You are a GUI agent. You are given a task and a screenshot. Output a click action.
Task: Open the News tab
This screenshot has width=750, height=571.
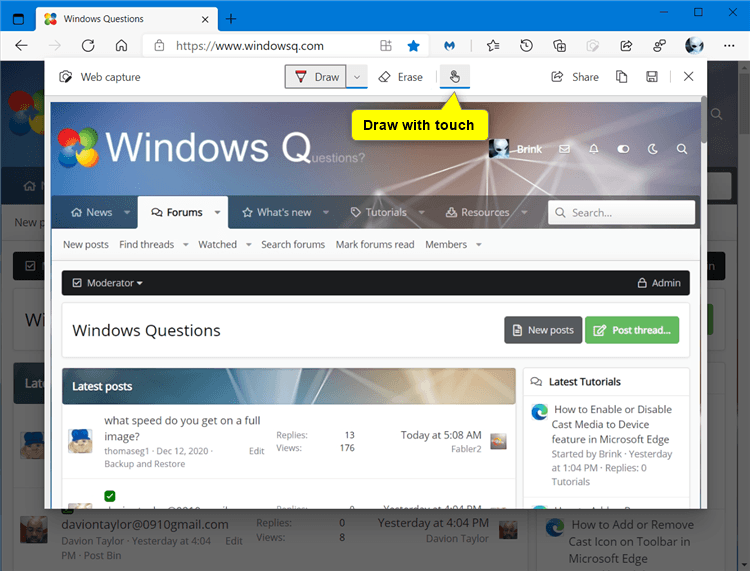pos(91,212)
